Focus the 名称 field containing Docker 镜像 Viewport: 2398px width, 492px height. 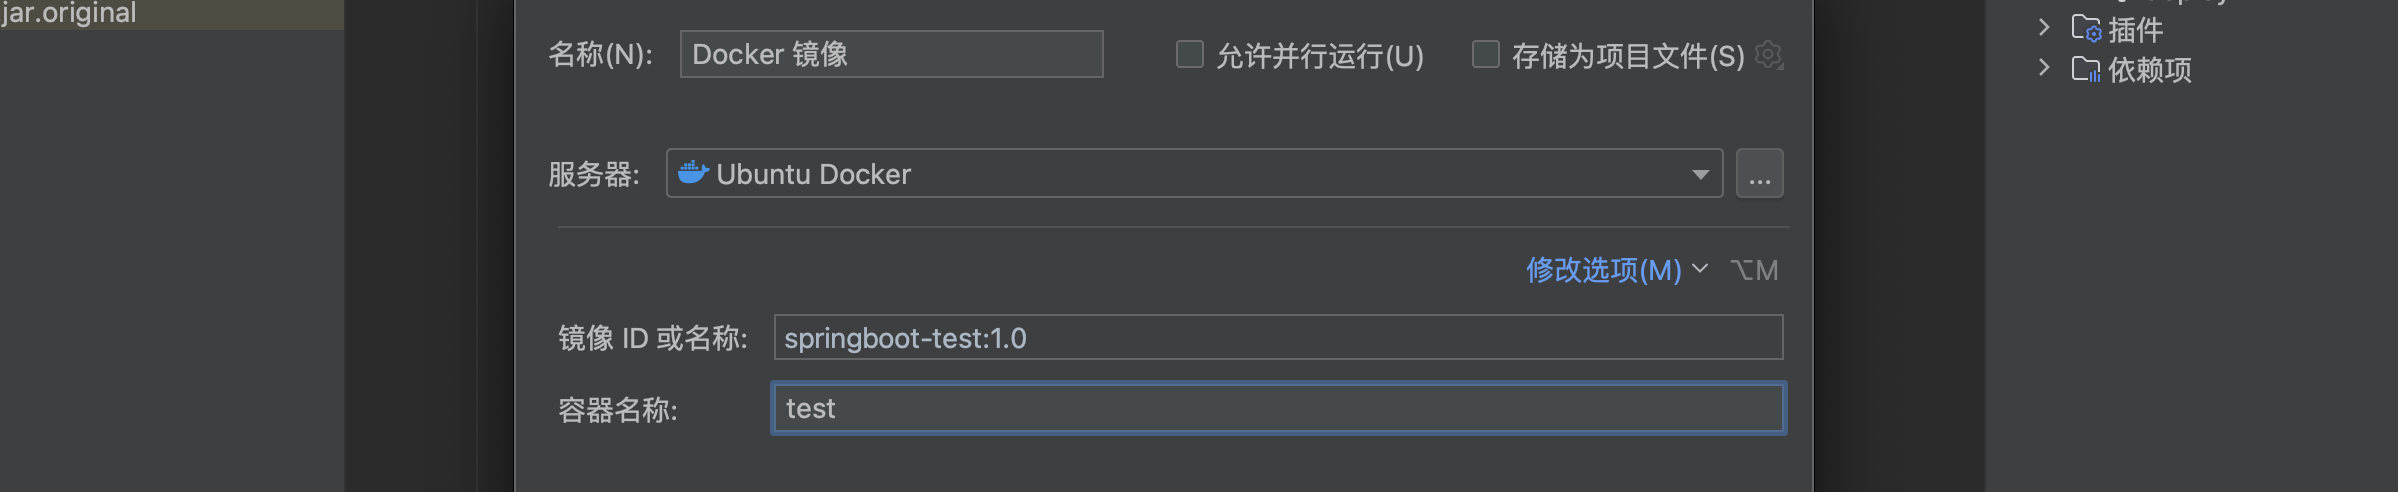click(x=890, y=54)
